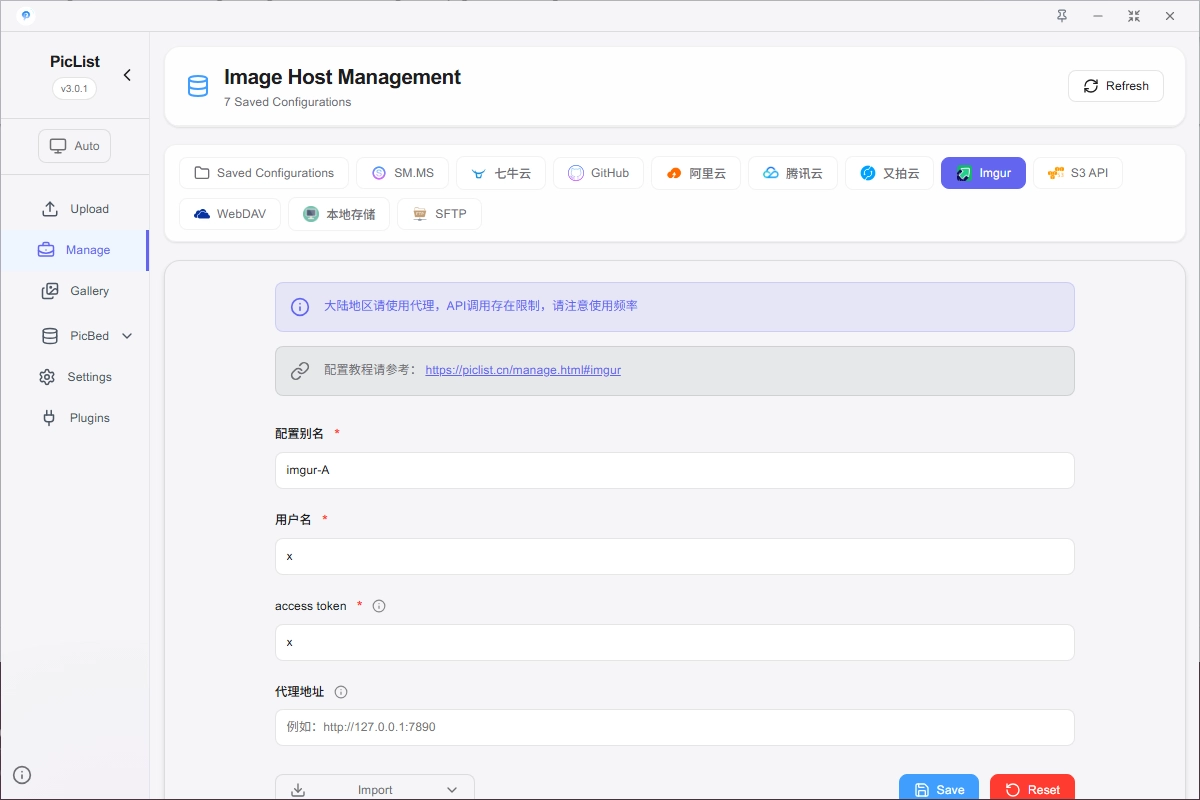Focus the 用户名 input field

(x=675, y=556)
